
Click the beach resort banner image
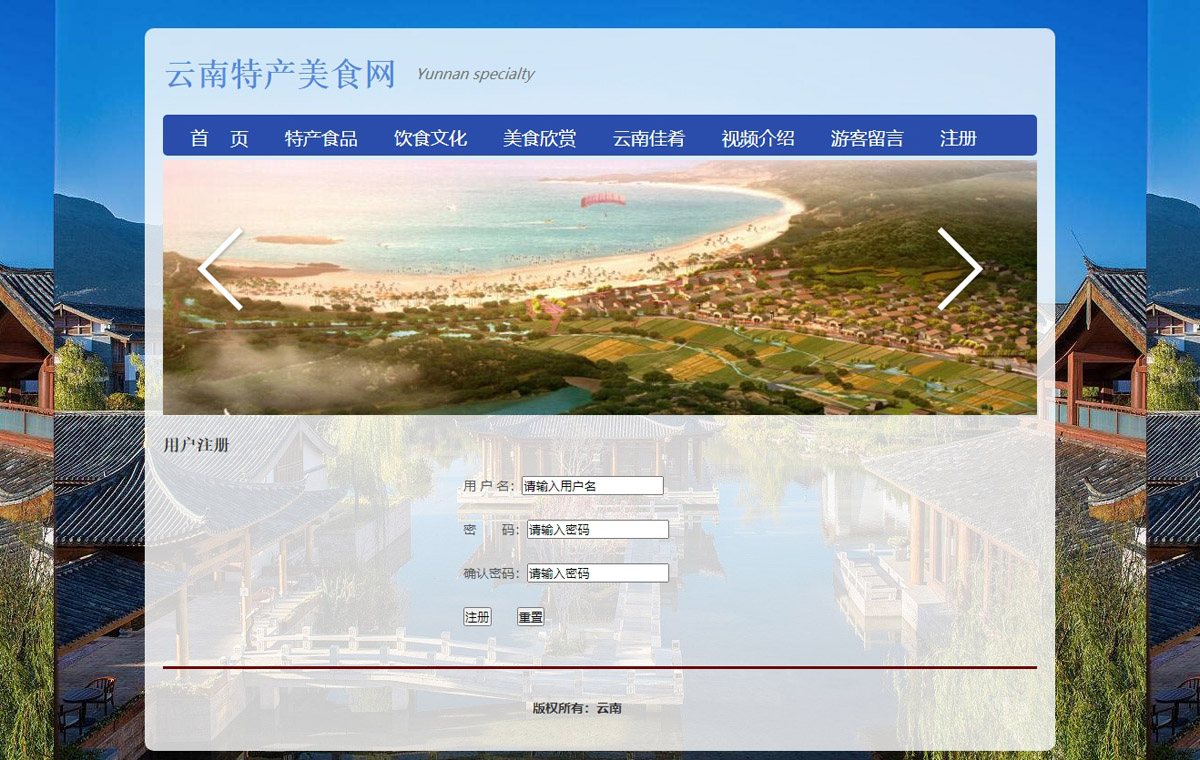coord(600,287)
